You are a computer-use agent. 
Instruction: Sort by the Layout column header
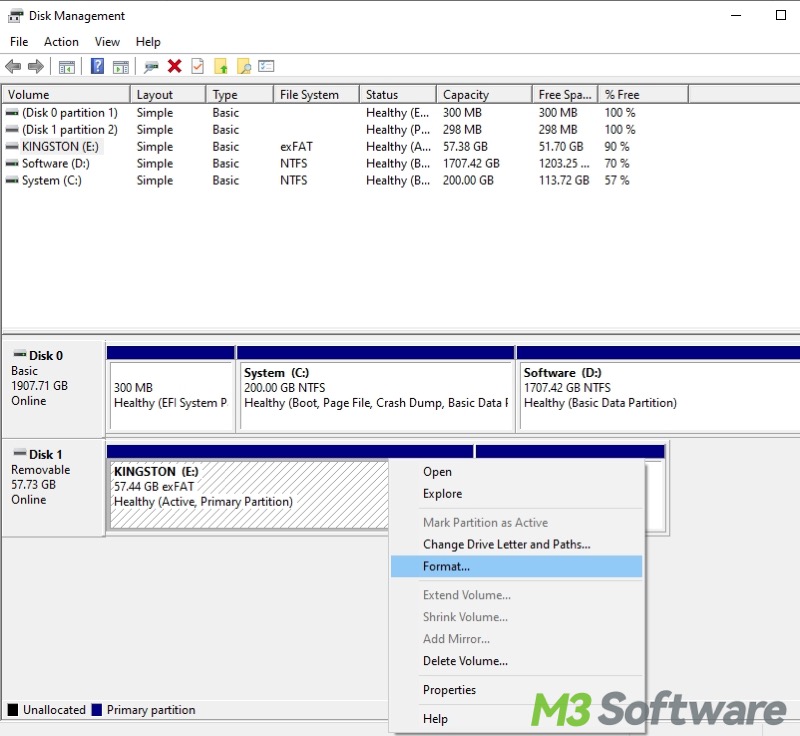168,95
